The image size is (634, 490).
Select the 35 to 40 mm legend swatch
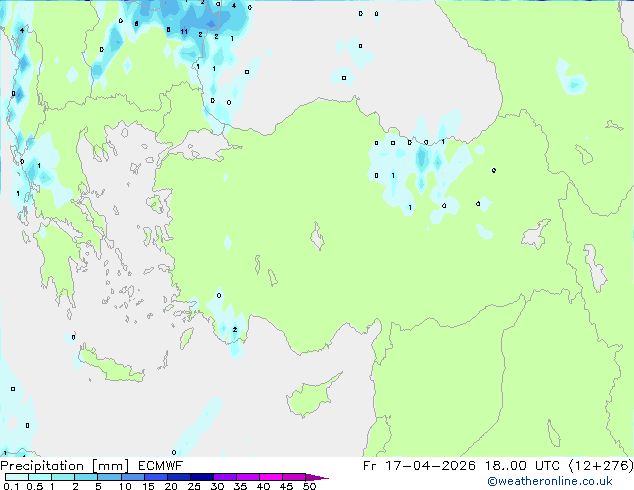point(247,477)
